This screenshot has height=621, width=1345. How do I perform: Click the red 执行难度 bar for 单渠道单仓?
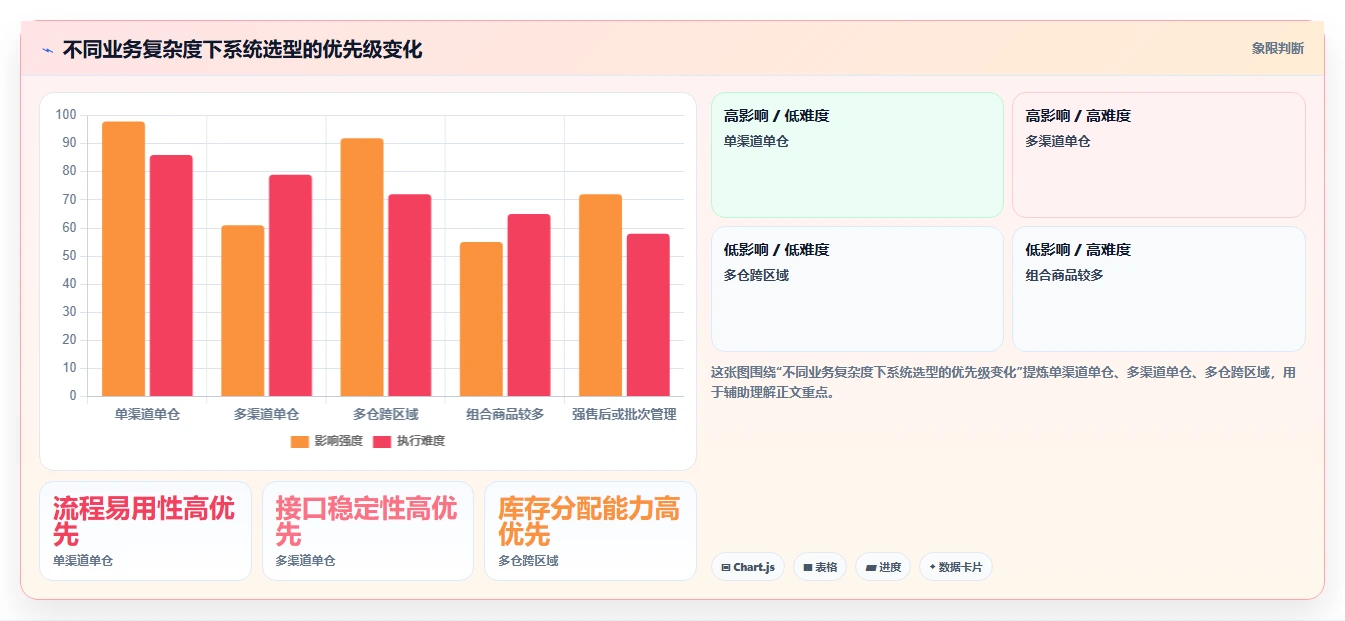pos(171,276)
